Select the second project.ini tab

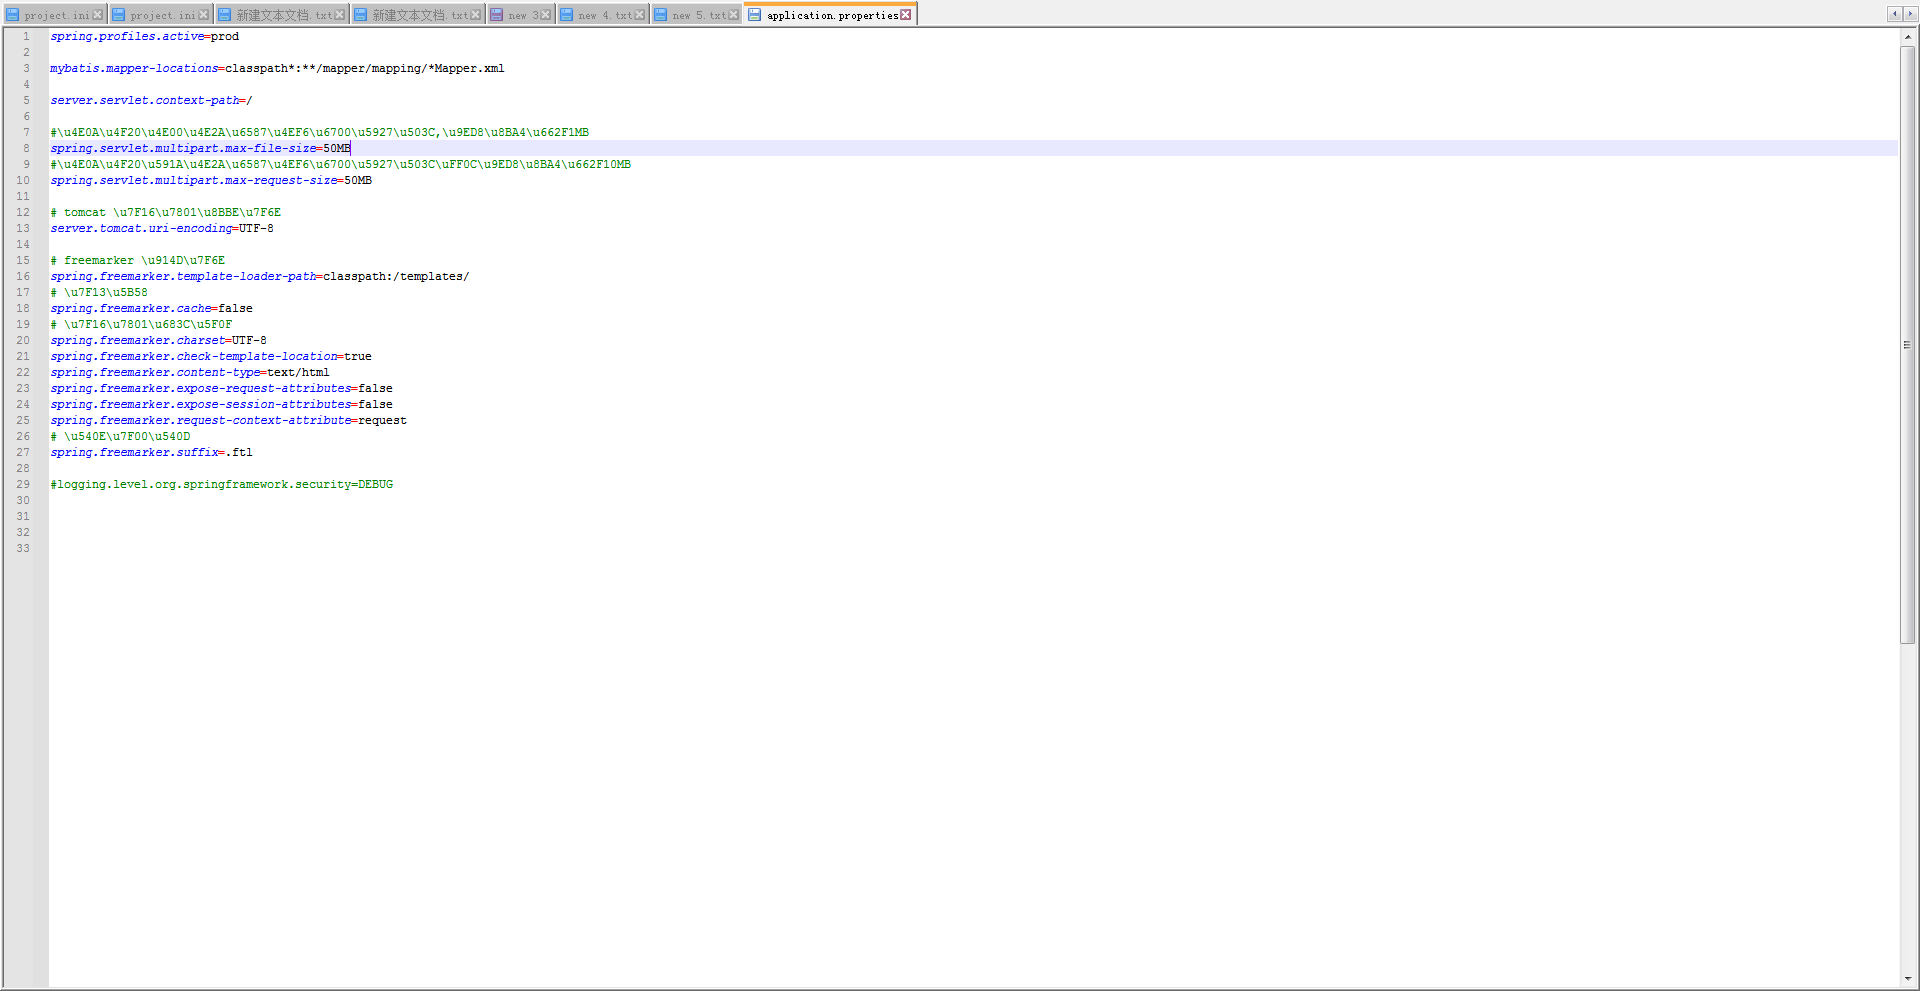162,15
